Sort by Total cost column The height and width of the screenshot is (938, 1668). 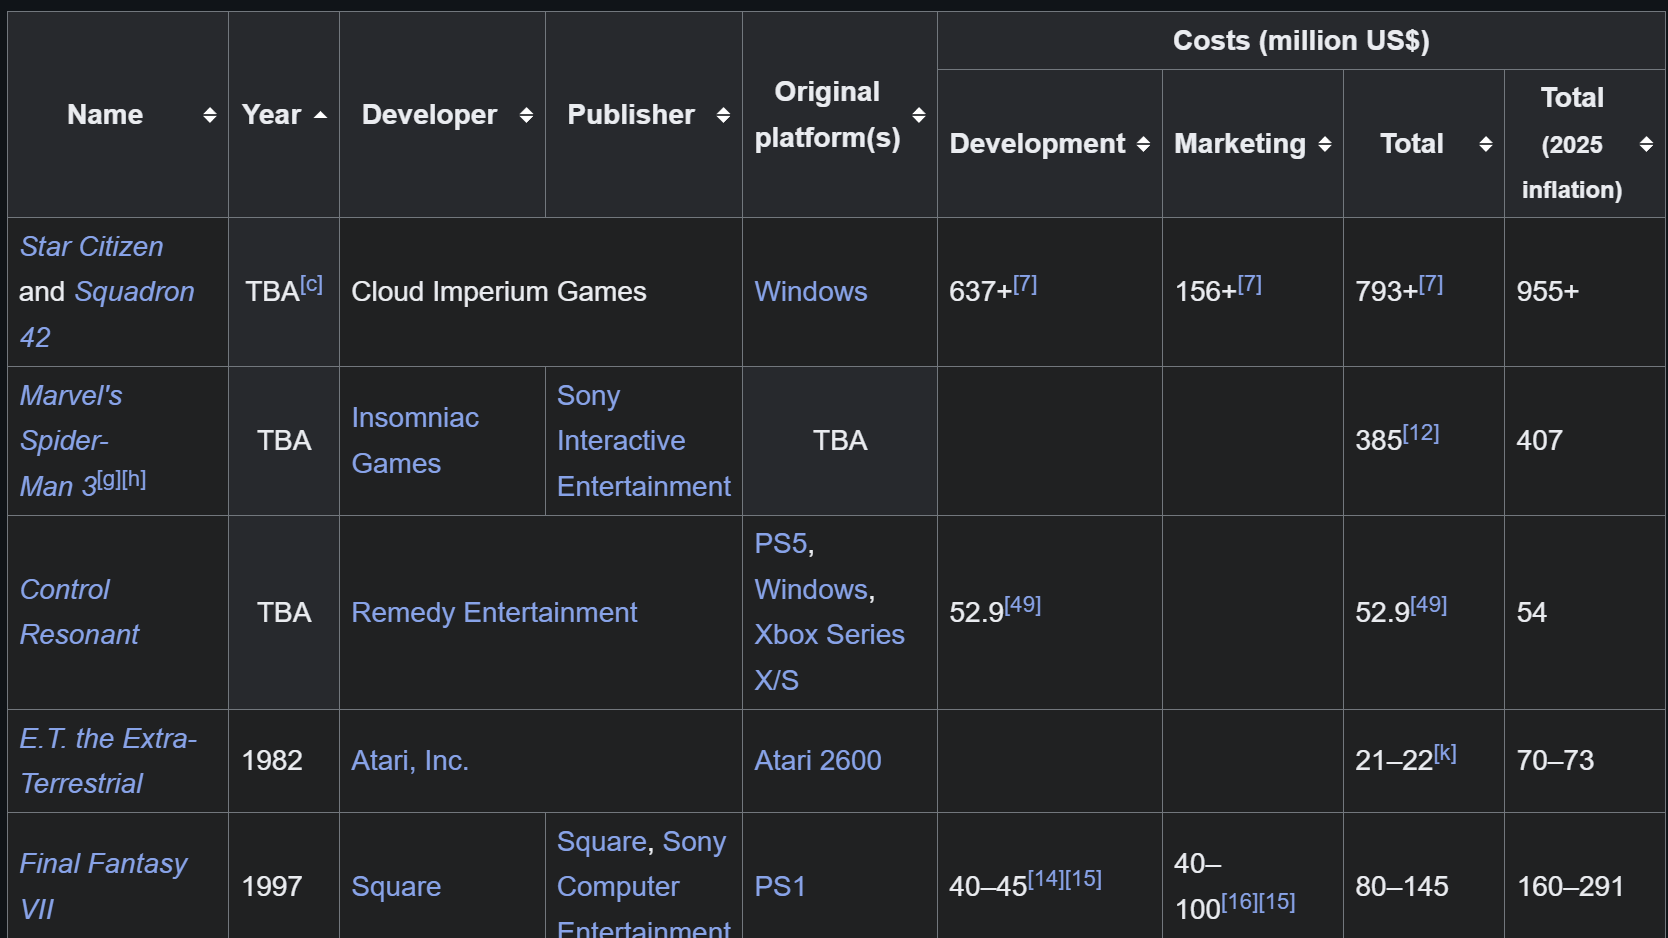coord(1485,144)
